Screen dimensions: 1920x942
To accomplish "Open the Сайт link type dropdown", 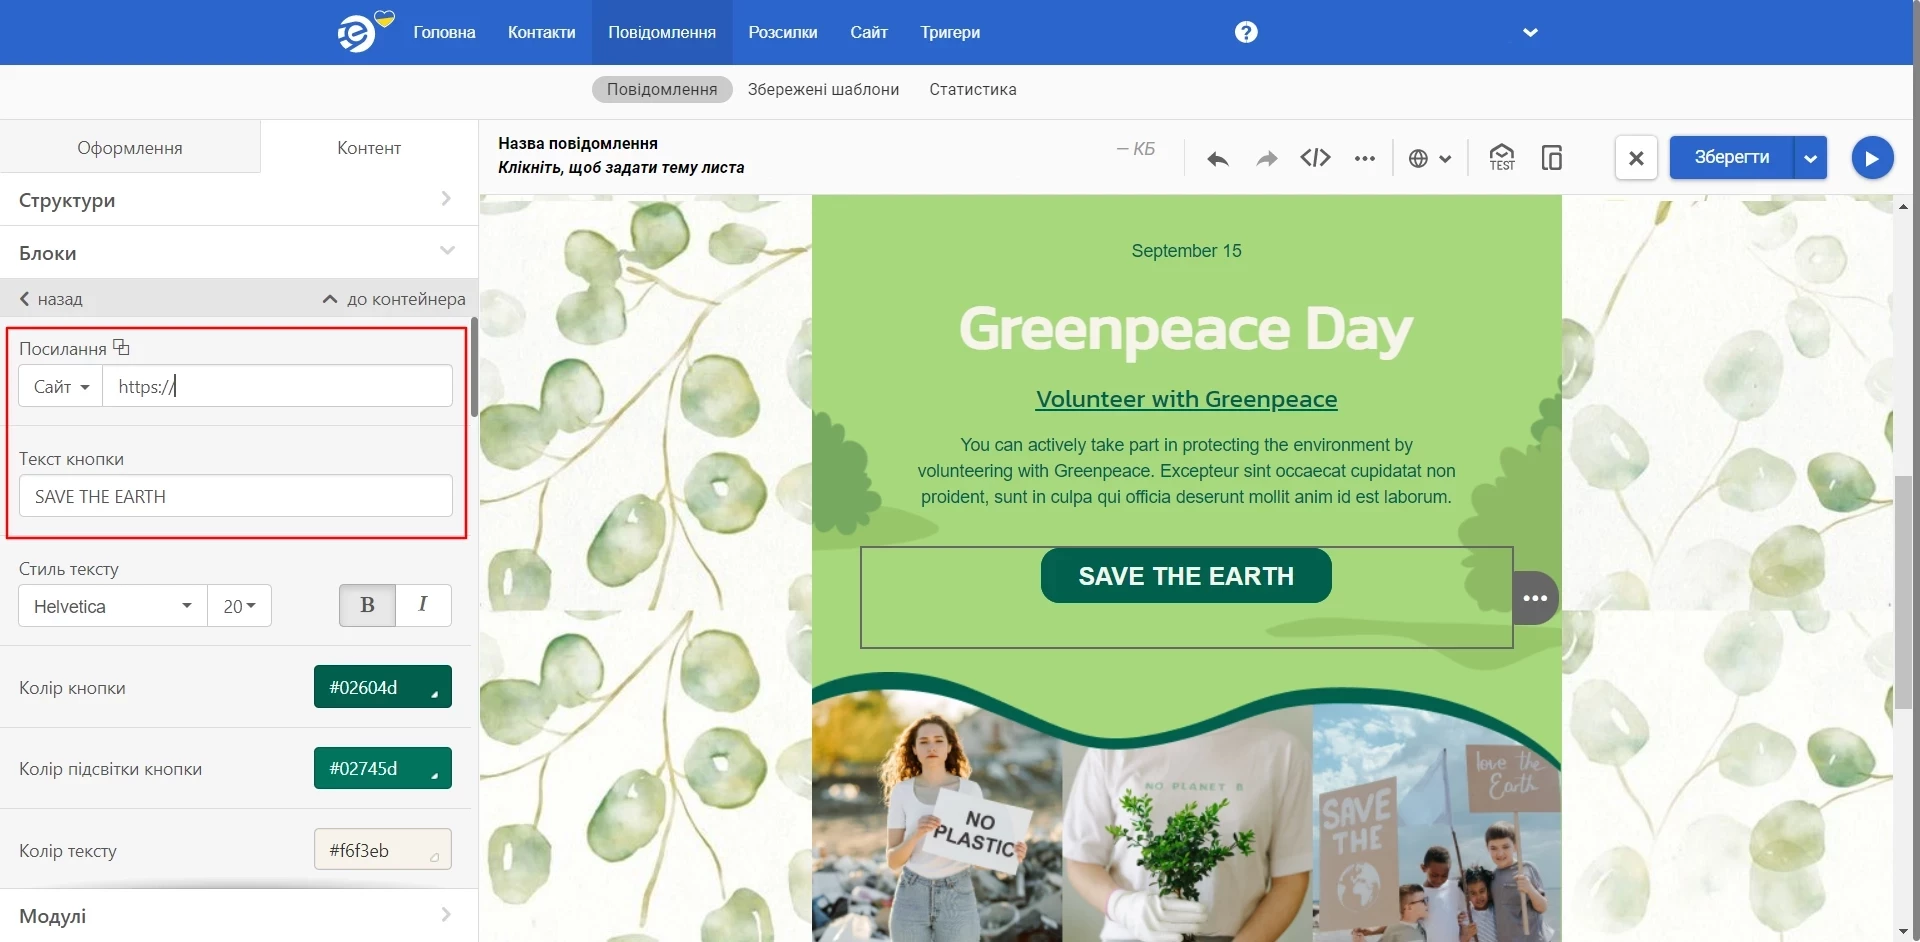I will (61, 386).
